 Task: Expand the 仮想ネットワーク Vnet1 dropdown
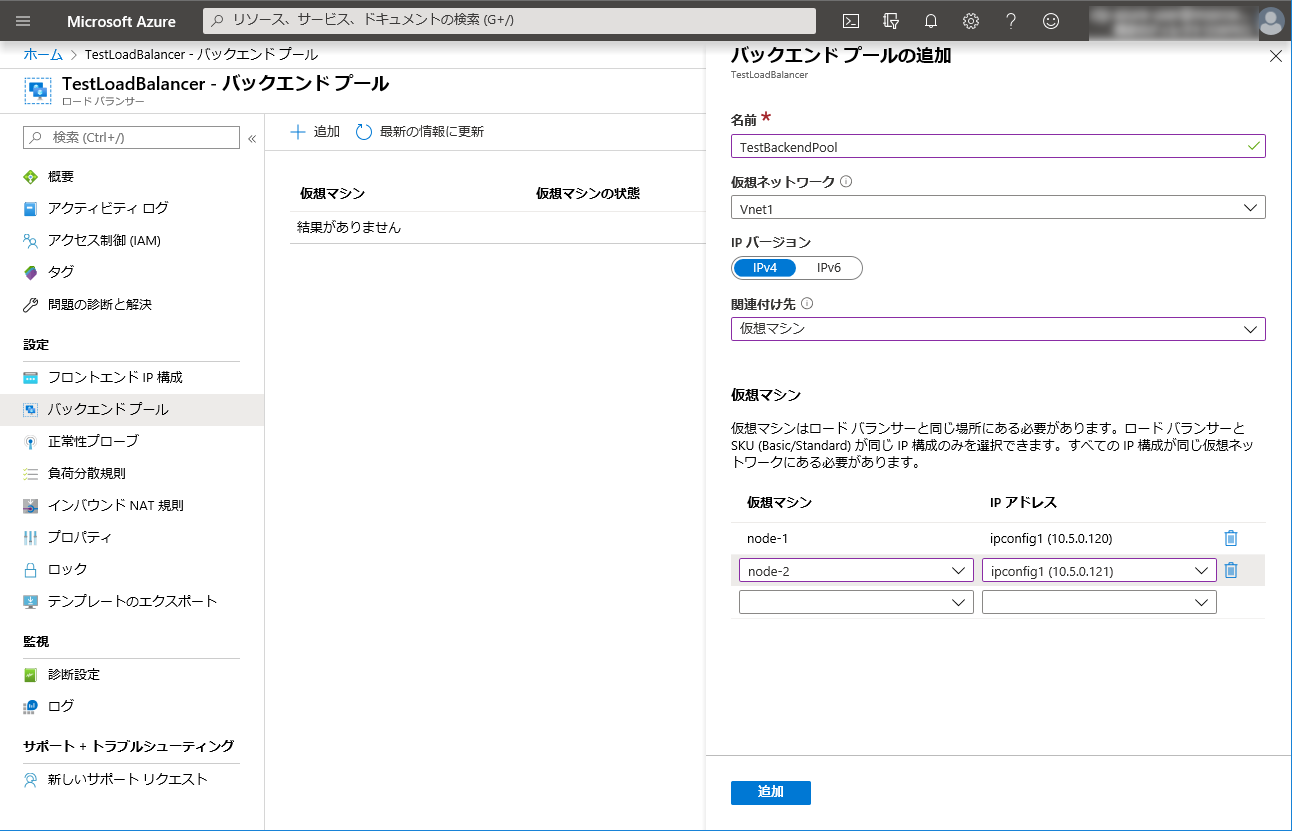point(997,207)
